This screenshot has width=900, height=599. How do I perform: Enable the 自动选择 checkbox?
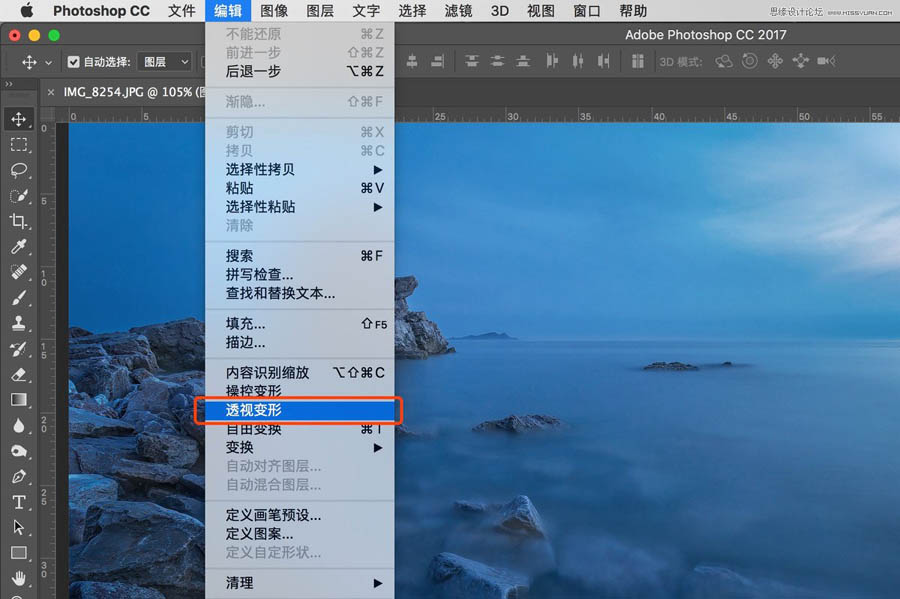[73, 61]
